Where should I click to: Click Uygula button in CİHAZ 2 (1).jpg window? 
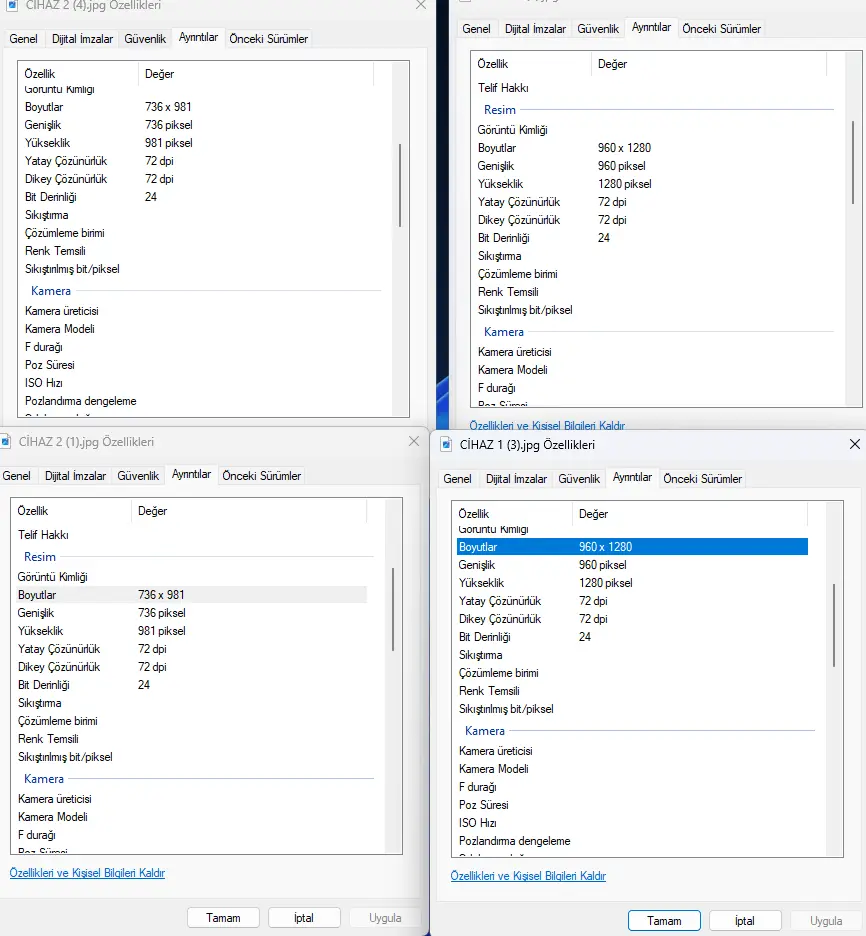pos(385,917)
